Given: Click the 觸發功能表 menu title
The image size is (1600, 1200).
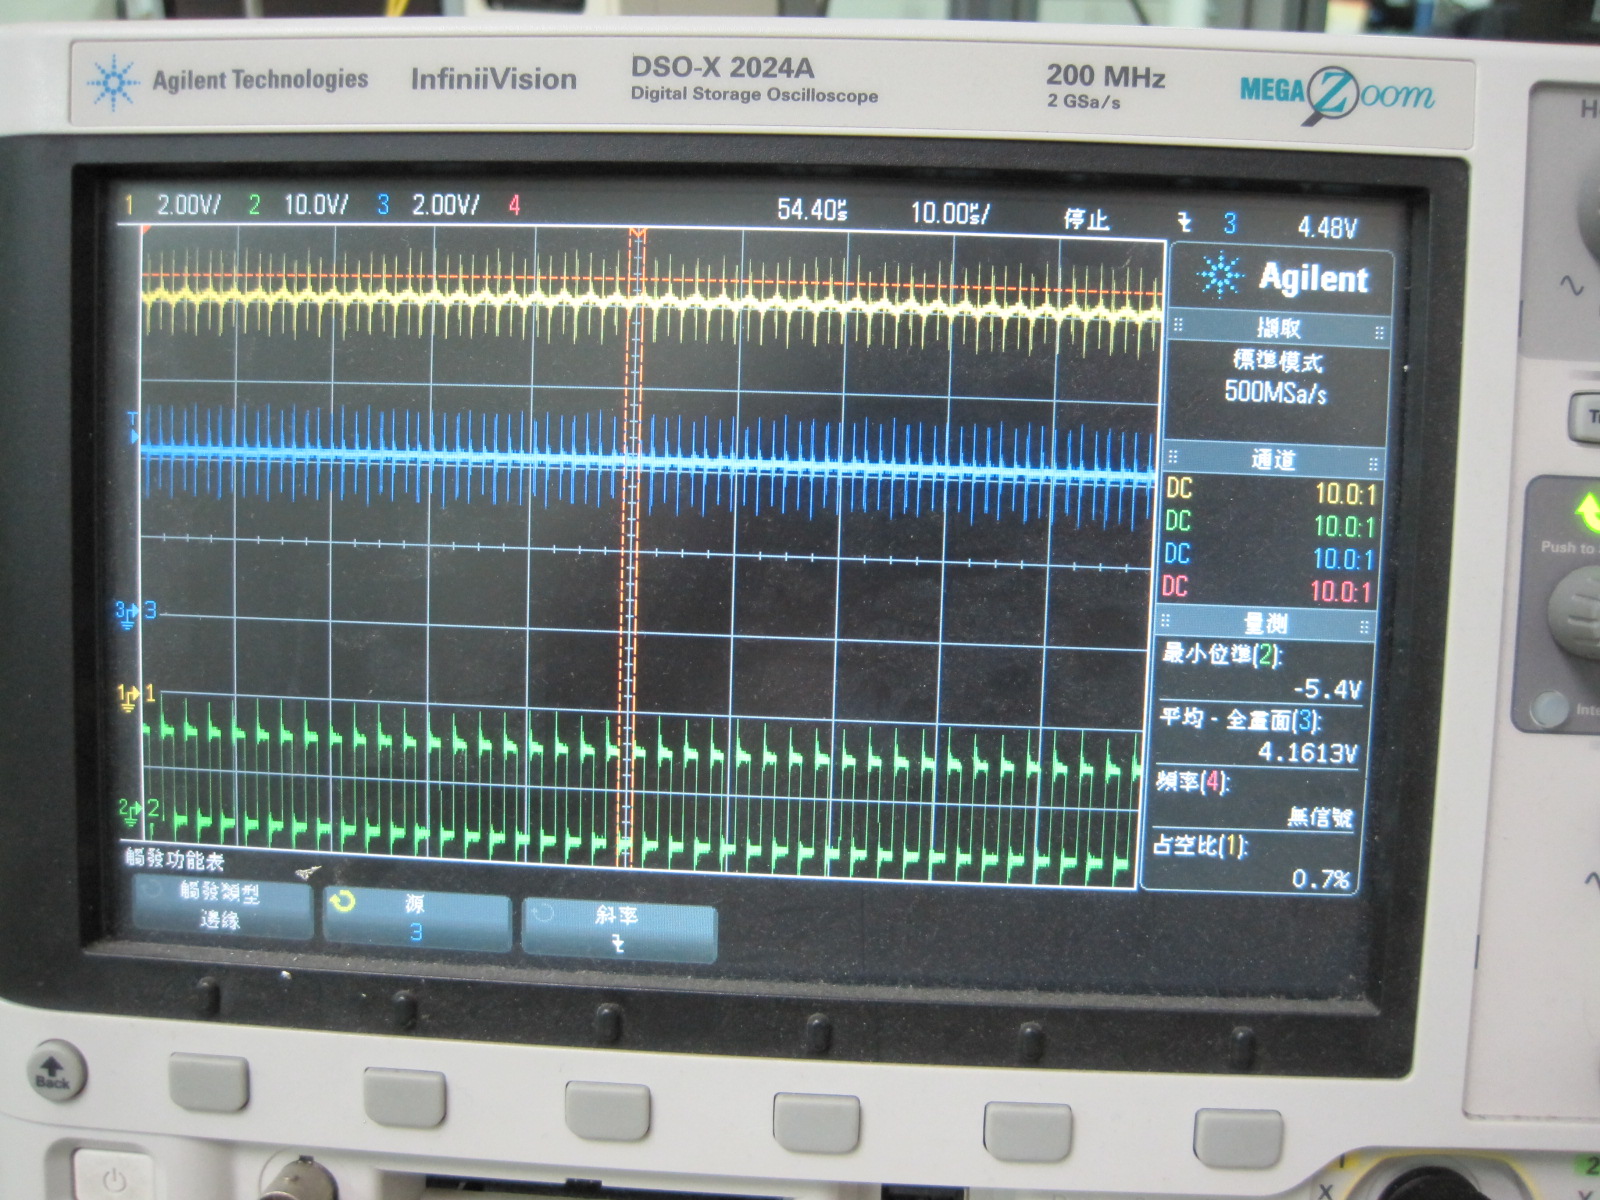Looking at the screenshot, I should tap(174, 859).
